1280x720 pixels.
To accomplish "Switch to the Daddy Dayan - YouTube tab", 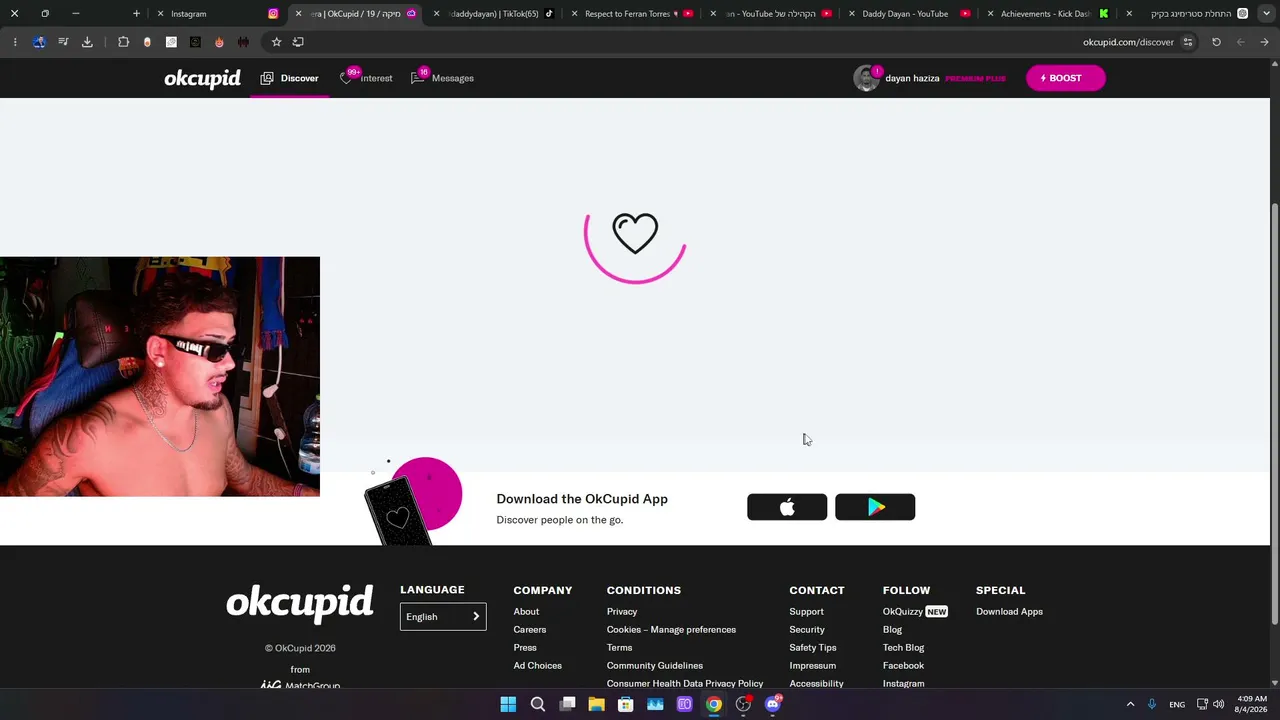I will pos(910,14).
